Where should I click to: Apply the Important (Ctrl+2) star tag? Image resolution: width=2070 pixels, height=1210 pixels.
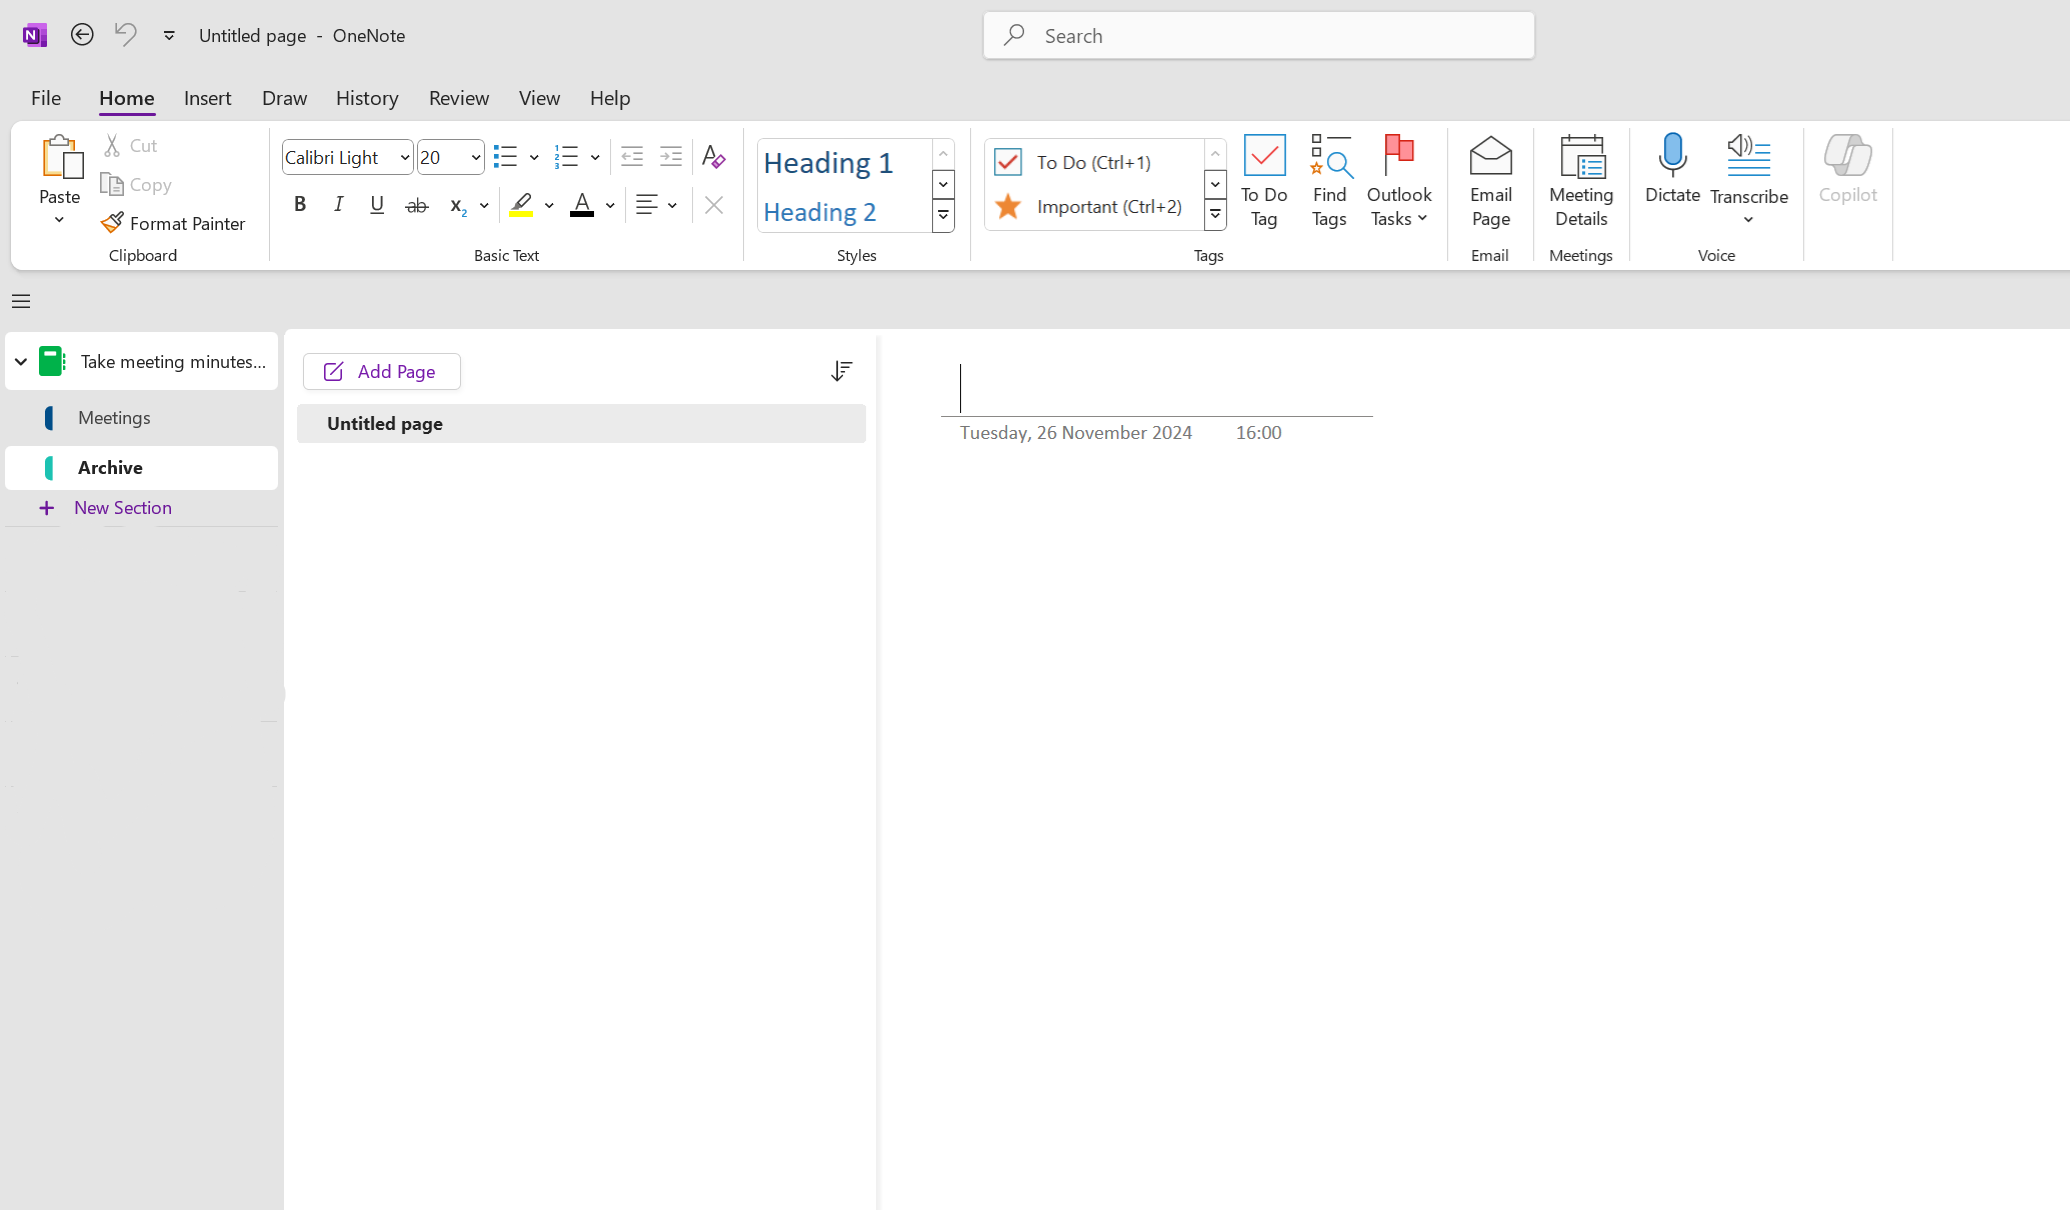(1094, 206)
